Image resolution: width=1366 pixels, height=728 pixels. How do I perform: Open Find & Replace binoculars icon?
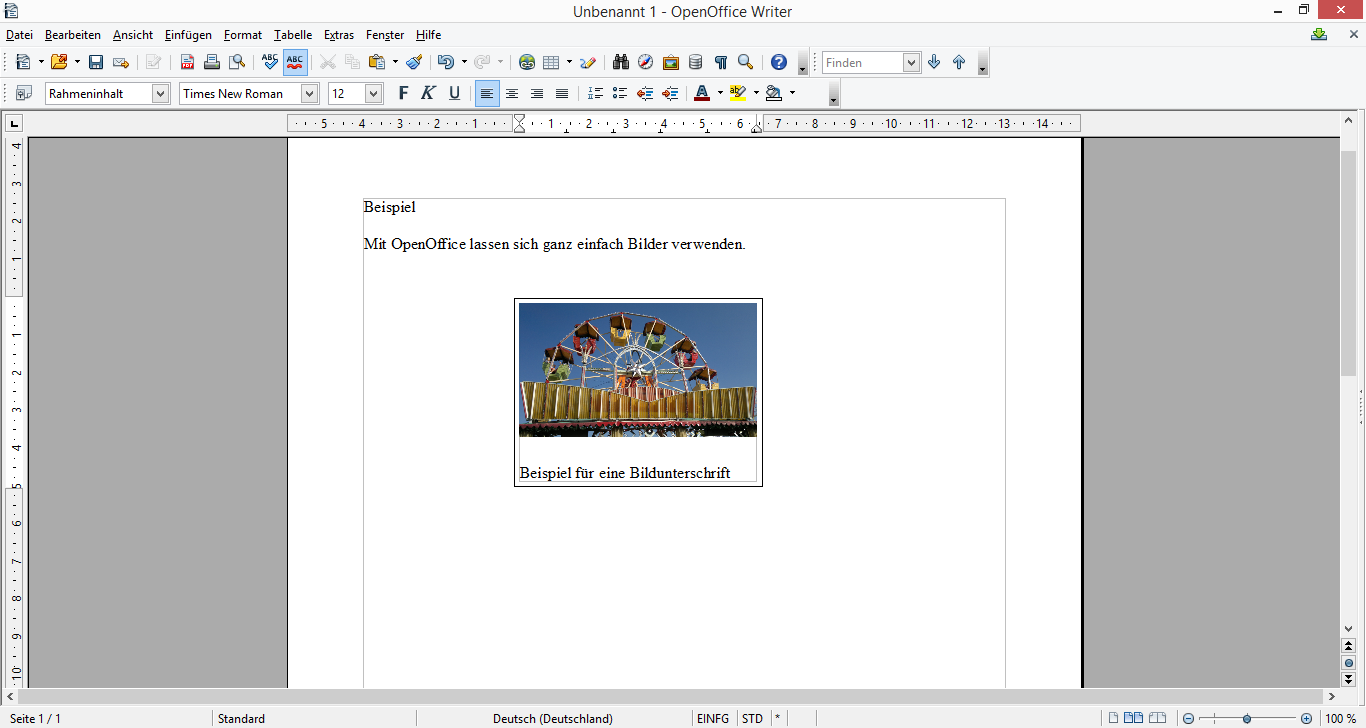[621, 62]
